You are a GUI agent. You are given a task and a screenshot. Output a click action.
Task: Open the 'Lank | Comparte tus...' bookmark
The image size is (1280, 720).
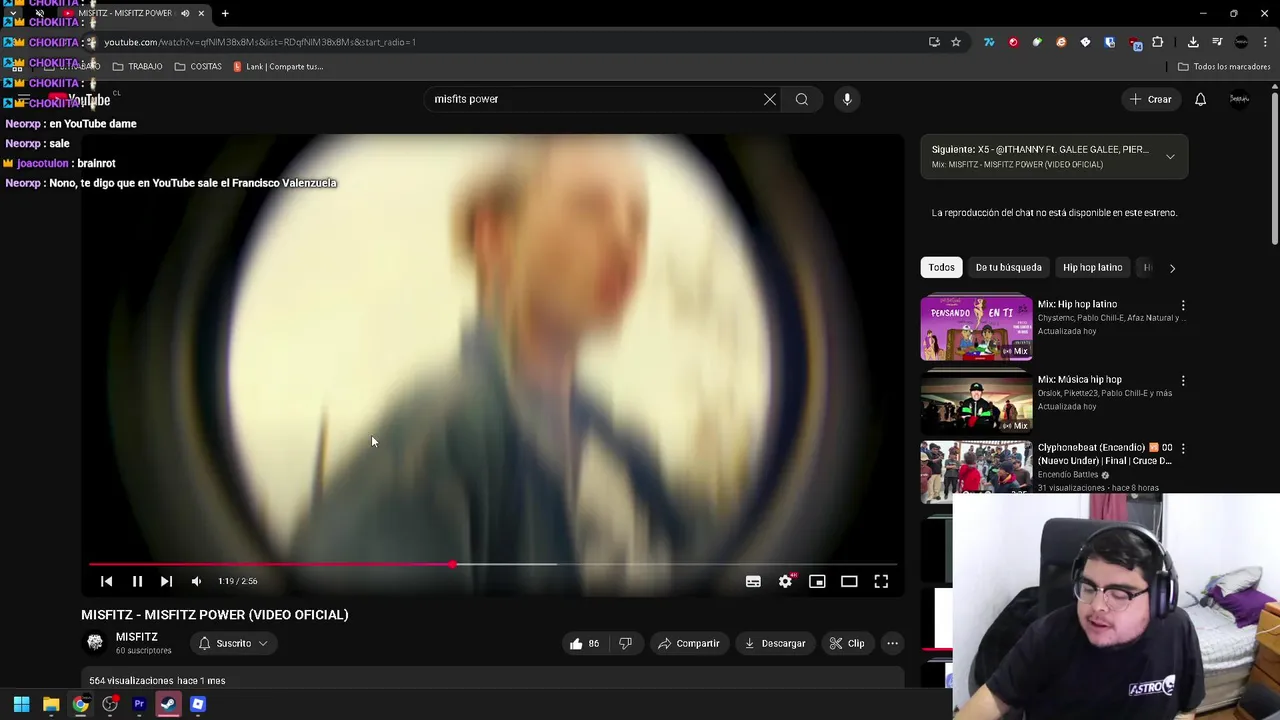pos(278,67)
